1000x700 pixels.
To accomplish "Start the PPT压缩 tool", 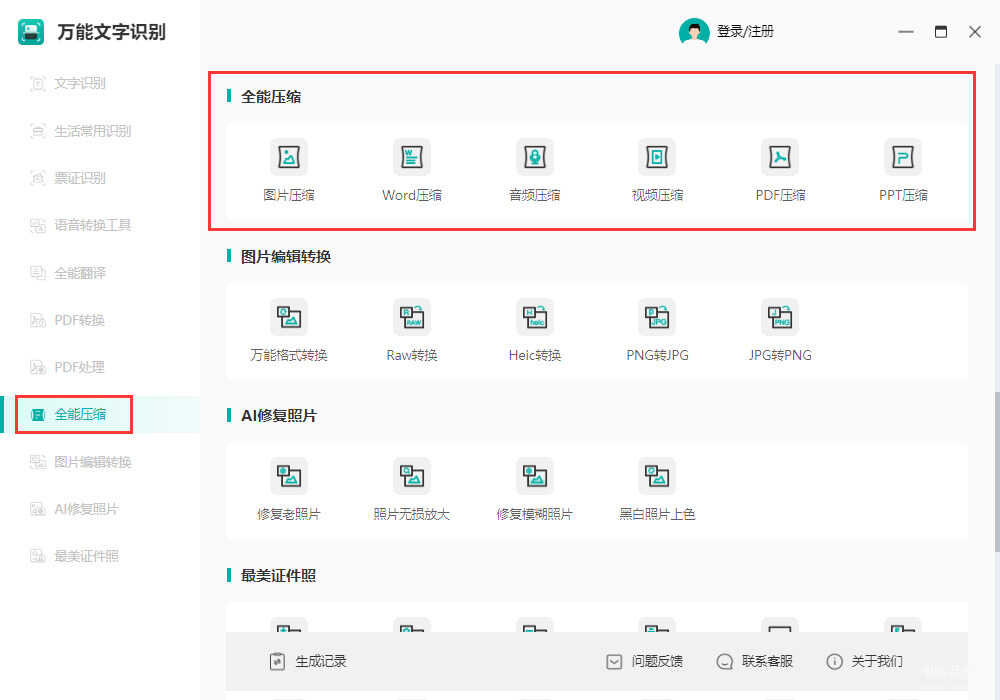I will click(903, 158).
